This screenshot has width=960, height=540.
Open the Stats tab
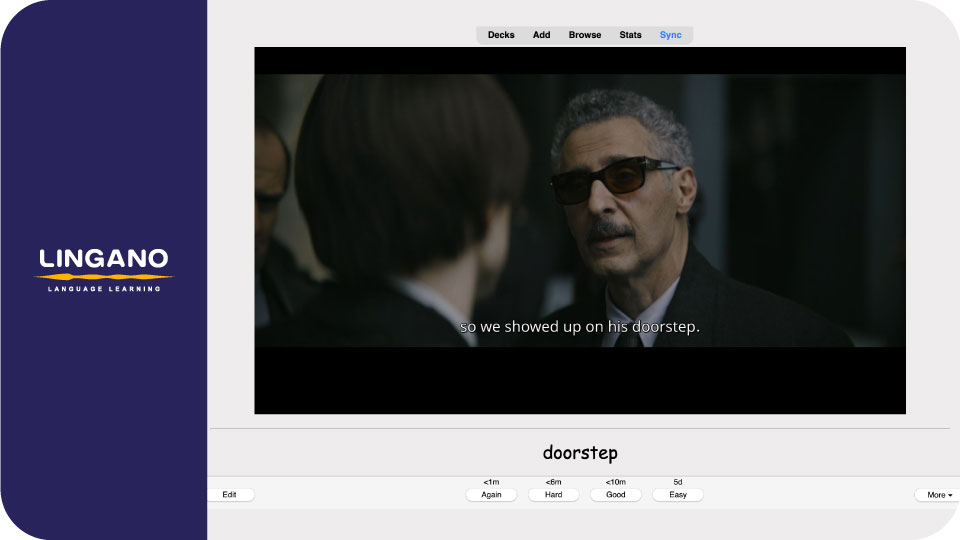point(630,35)
